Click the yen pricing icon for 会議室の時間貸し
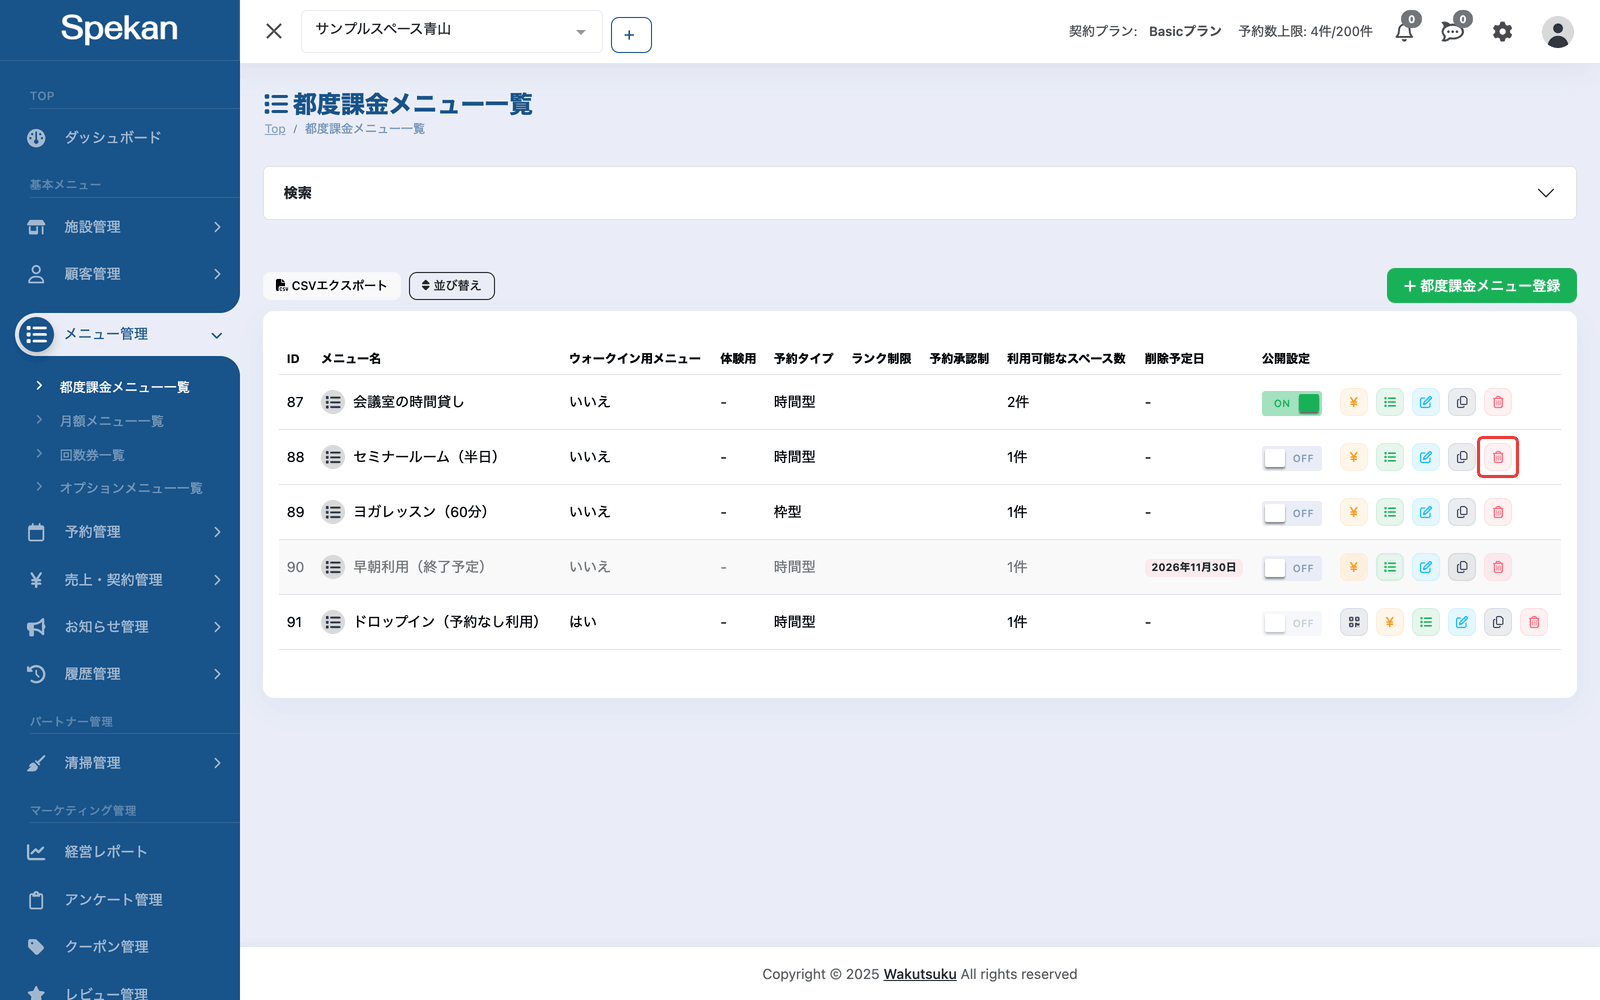The height and width of the screenshot is (1000, 1600). [x=1354, y=402]
